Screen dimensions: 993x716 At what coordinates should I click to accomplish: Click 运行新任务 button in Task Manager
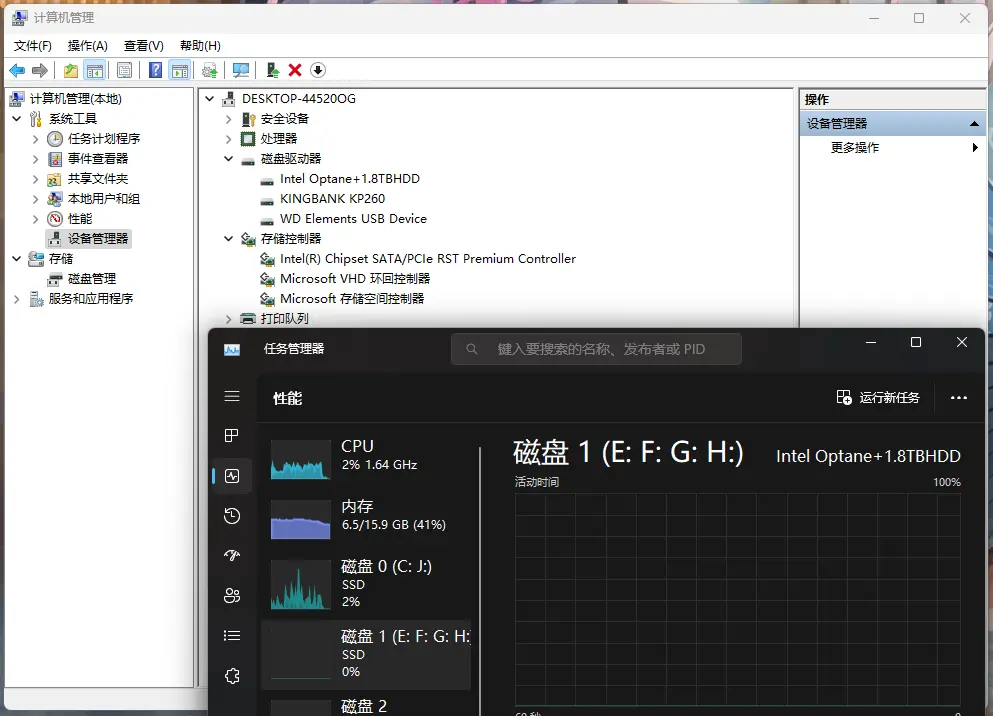[878, 398]
